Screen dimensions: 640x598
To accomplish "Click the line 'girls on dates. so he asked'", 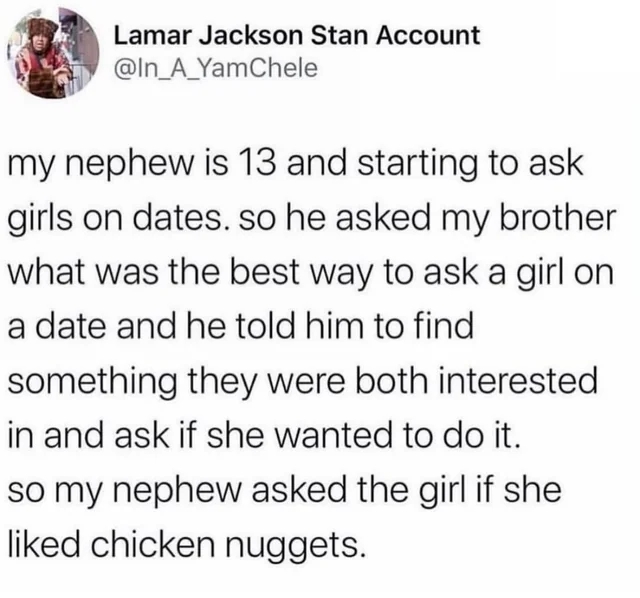I will (311, 218).
